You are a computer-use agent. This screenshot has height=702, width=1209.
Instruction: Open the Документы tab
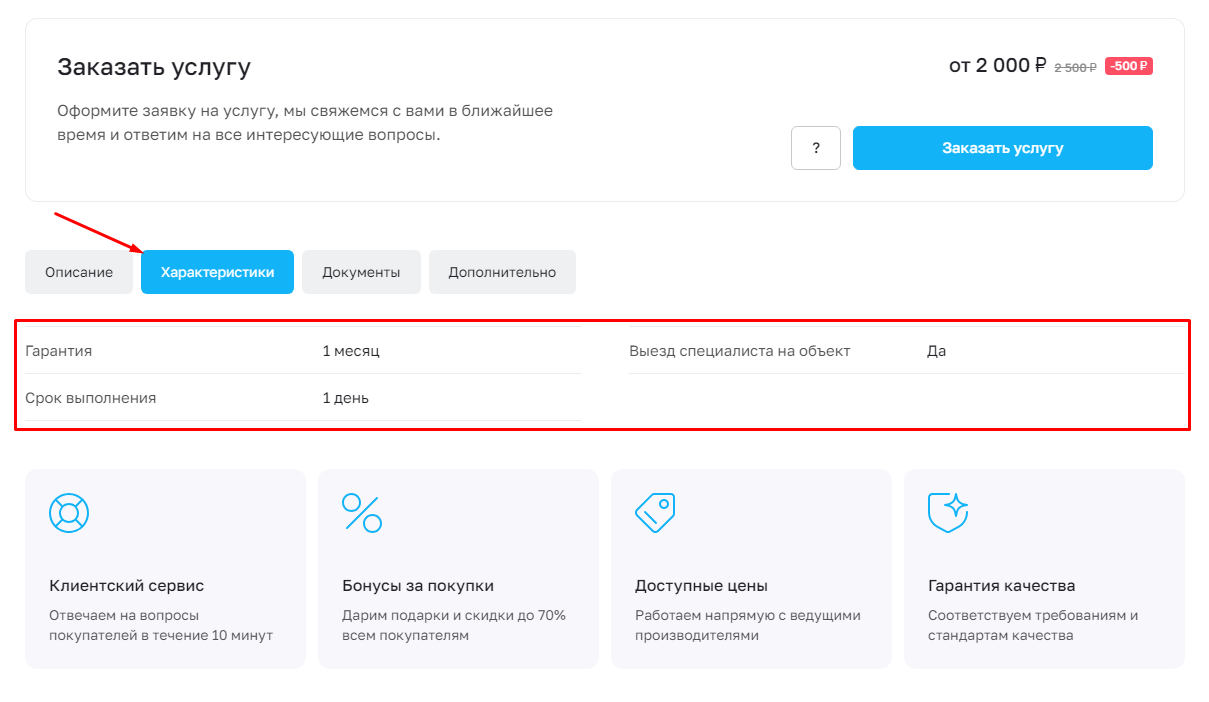pyautogui.click(x=361, y=272)
